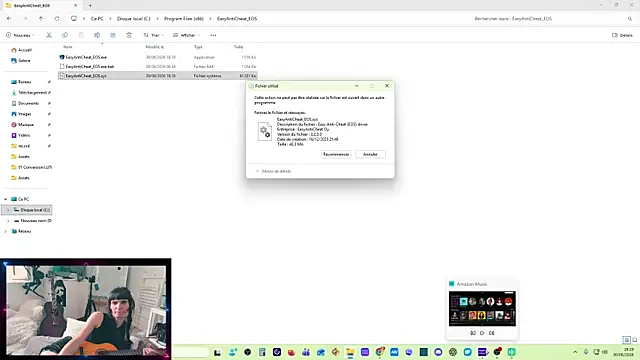Close the EasyAntiCheat_EOS tab with its X
Image resolution: width=640 pixels, height=360 pixels.
pos(75,5)
